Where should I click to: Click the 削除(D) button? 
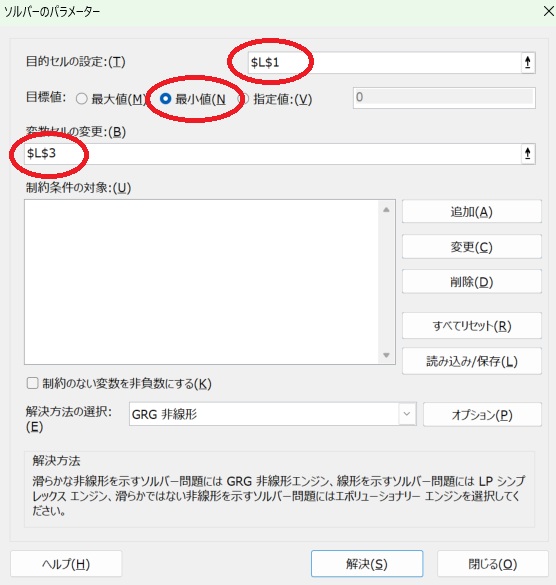tap(472, 282)
